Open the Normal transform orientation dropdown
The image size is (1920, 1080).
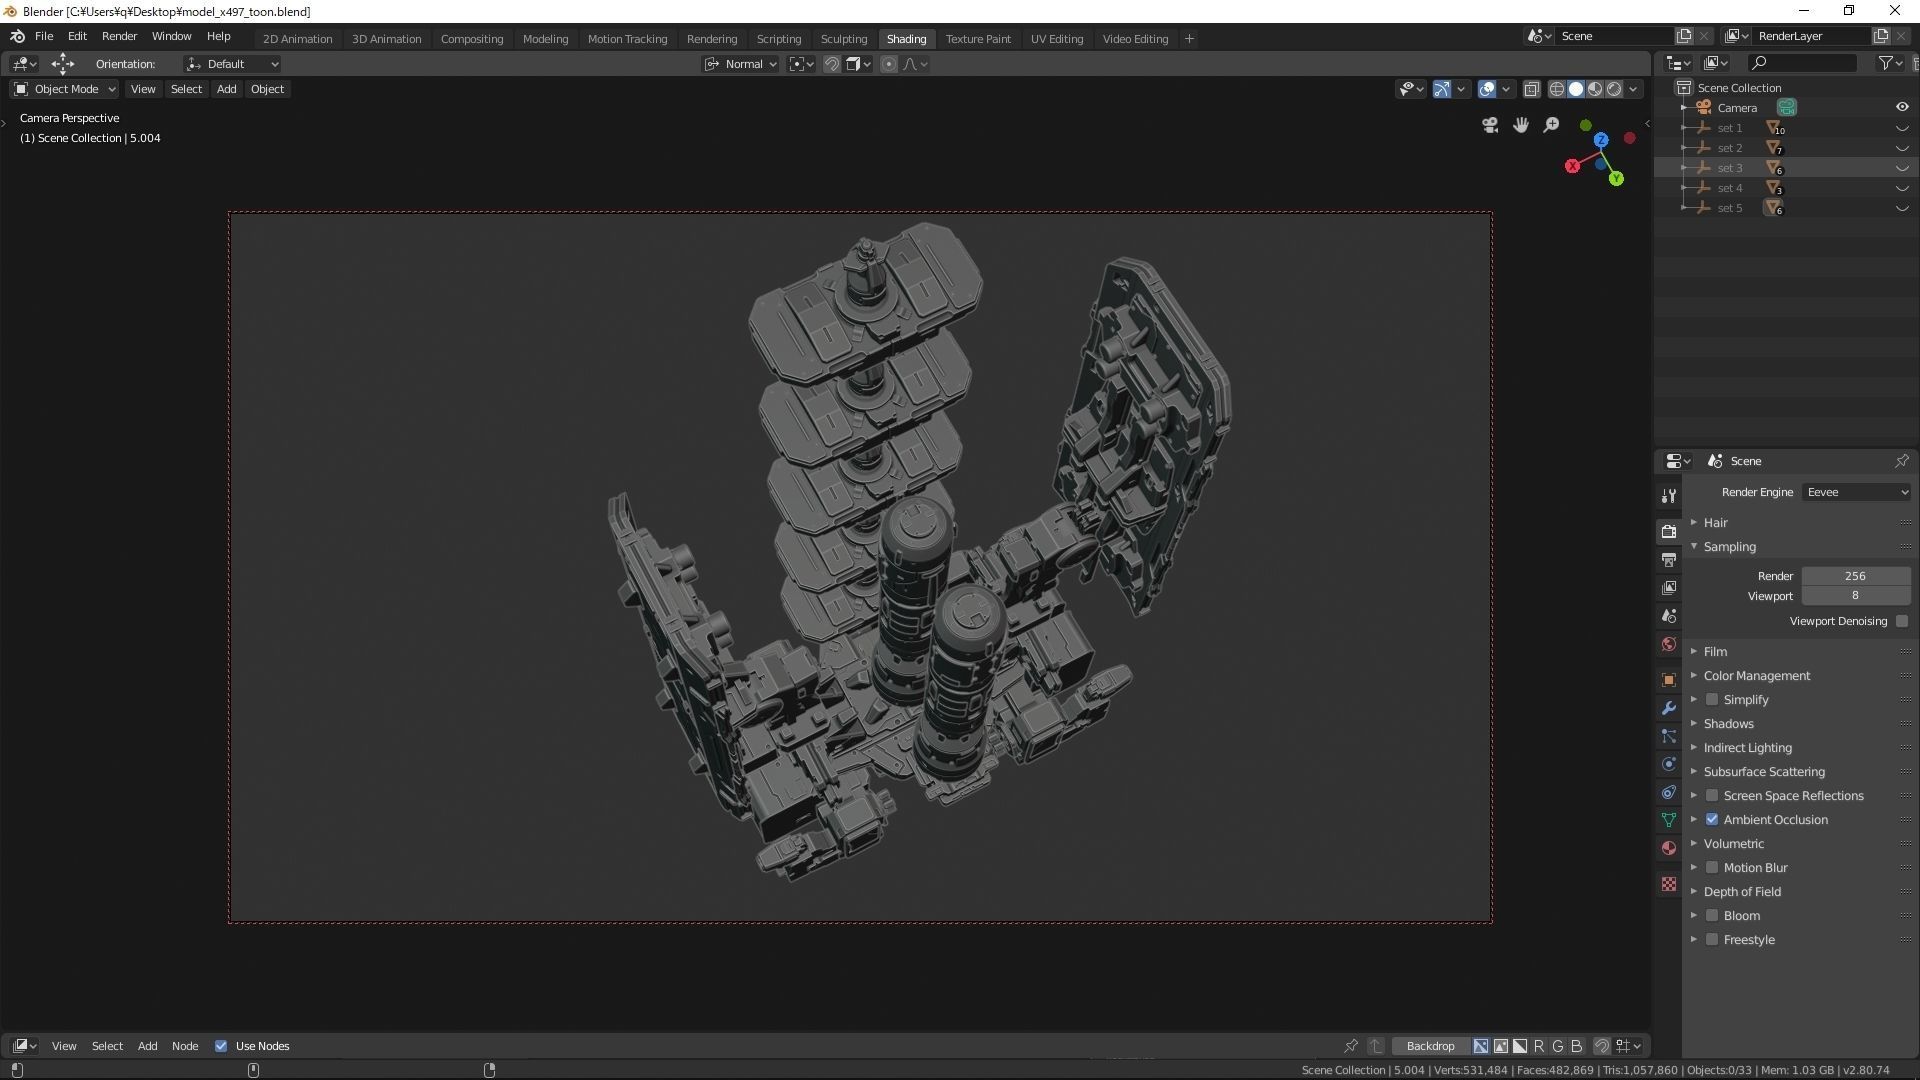(740, 64)
